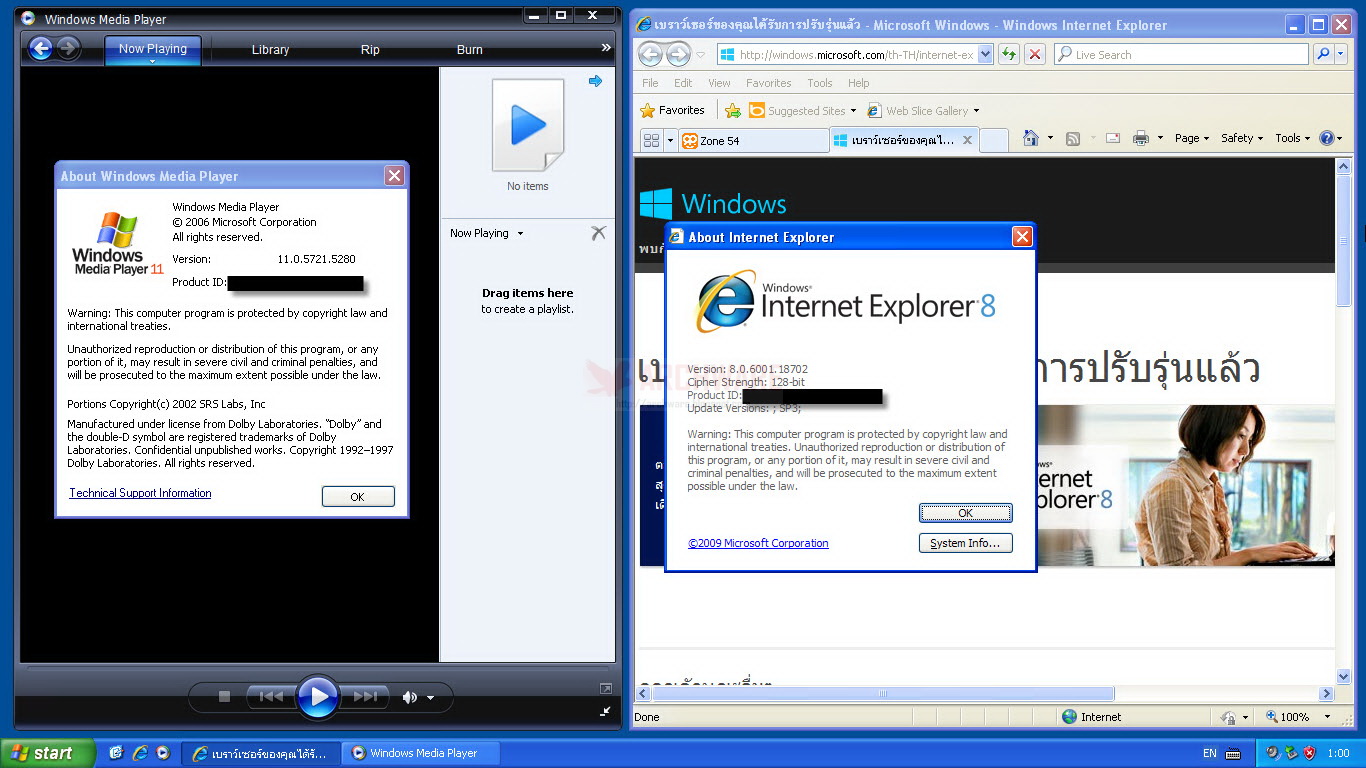Viewport: 1366px width, 768px height.
Task: Open the recent pages dropdown beside IE navigation arrows
Action: (702, 55)
